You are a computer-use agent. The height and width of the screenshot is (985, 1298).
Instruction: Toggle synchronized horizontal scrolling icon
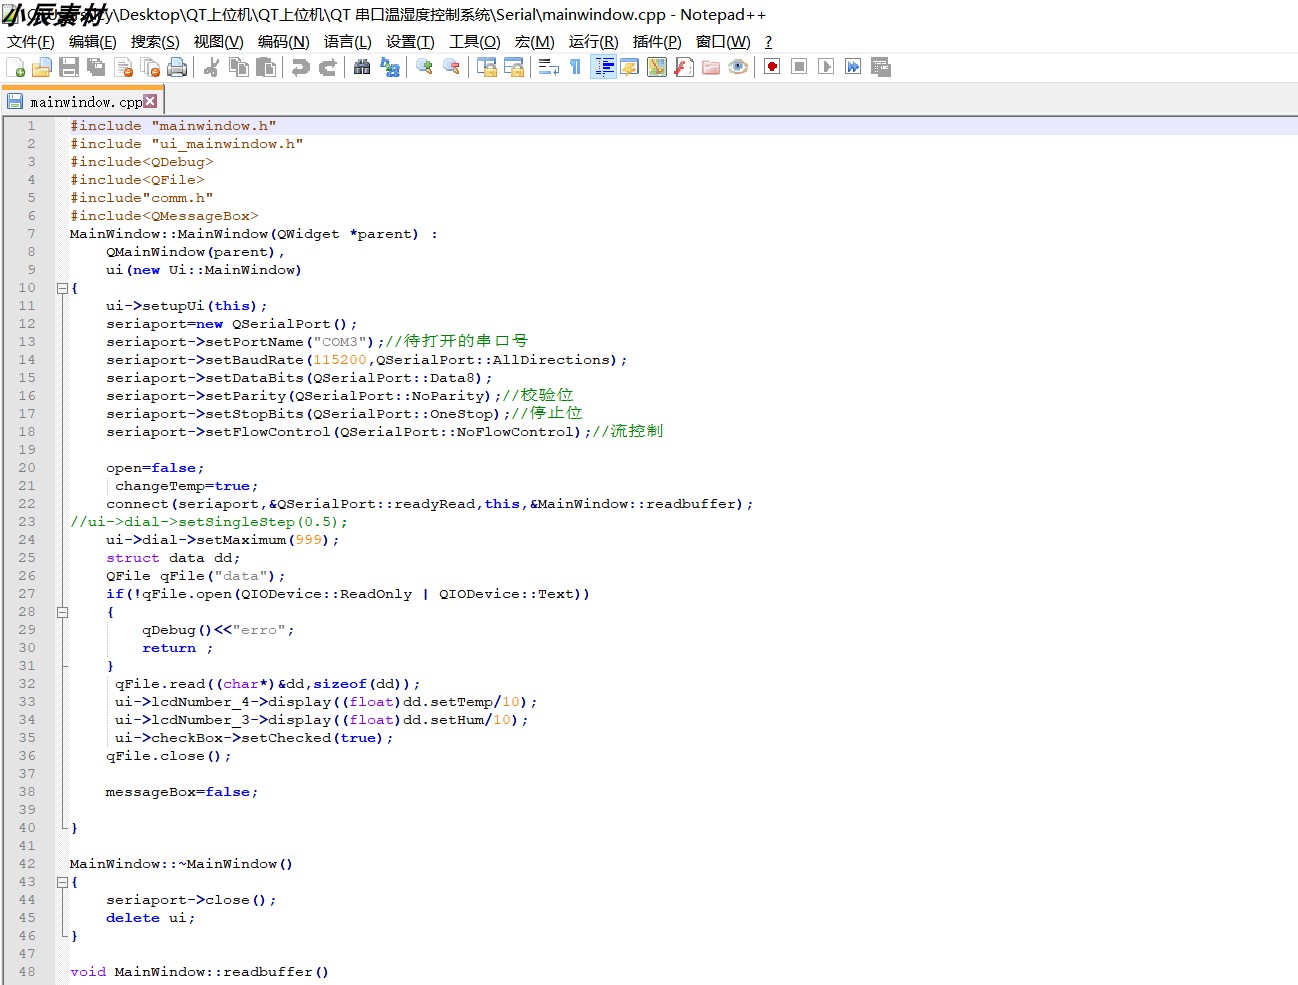point(514,67)
